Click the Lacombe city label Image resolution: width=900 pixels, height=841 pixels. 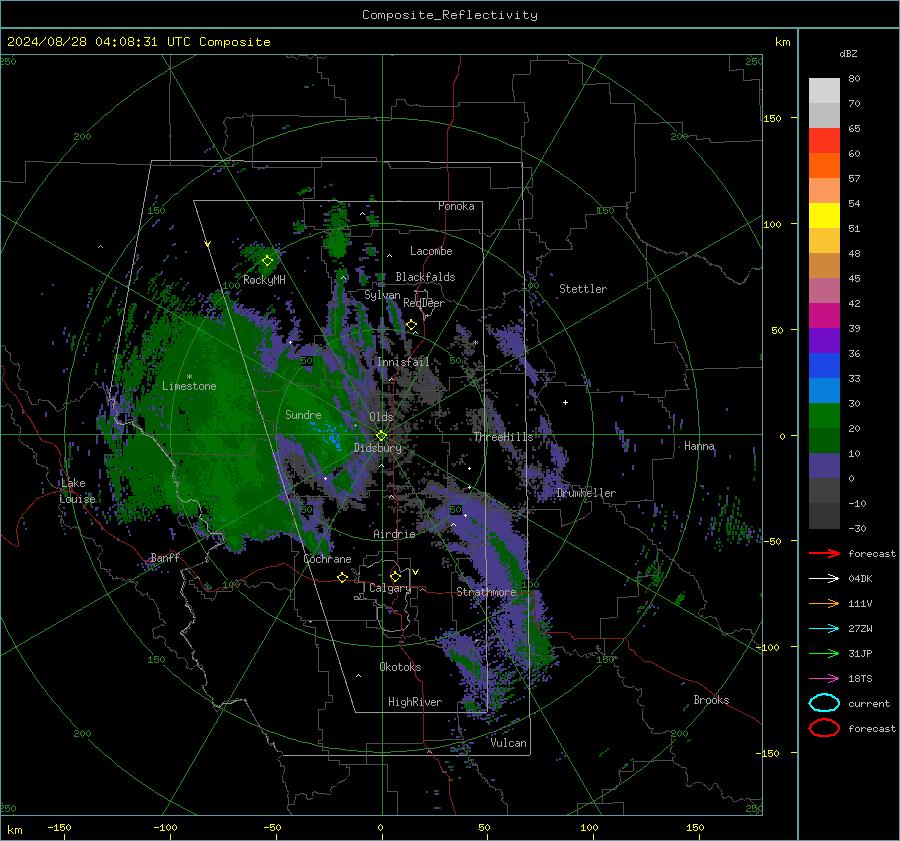[x=431, y=251]
